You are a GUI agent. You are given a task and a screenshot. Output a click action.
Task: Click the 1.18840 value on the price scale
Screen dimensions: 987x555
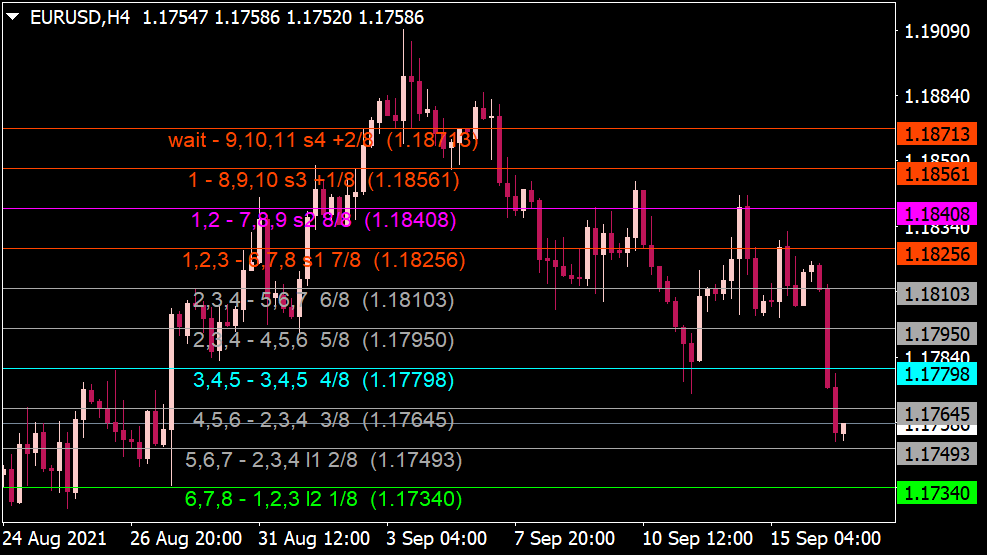pyautogui.click(x=937, y=96)
